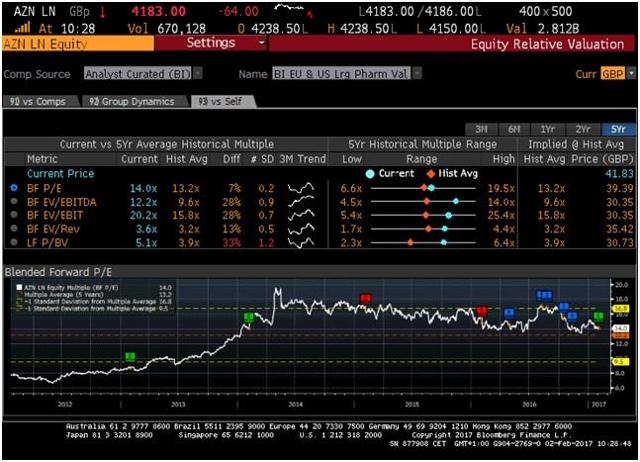Viewport: 640px width, 462px height.
Task: Set the period to 2Yr
Action: 583,129
